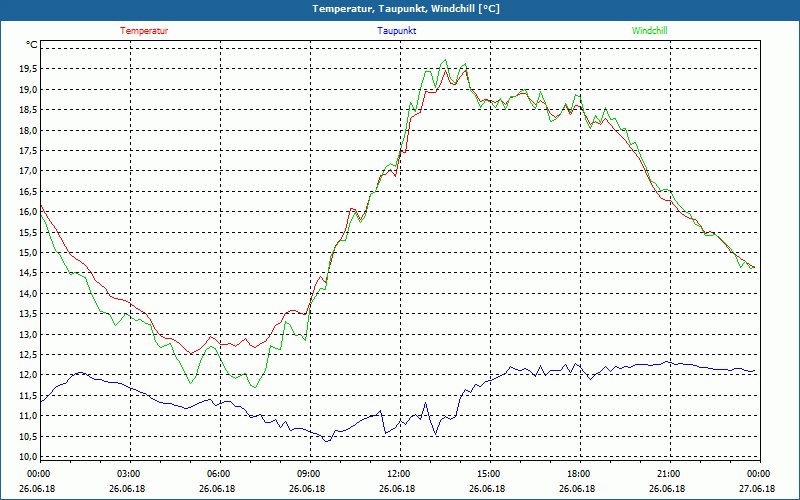This screenshot has height=500, width=800.
Task: Click the 27.06.18 date label
Action: (x=757, y=489)
